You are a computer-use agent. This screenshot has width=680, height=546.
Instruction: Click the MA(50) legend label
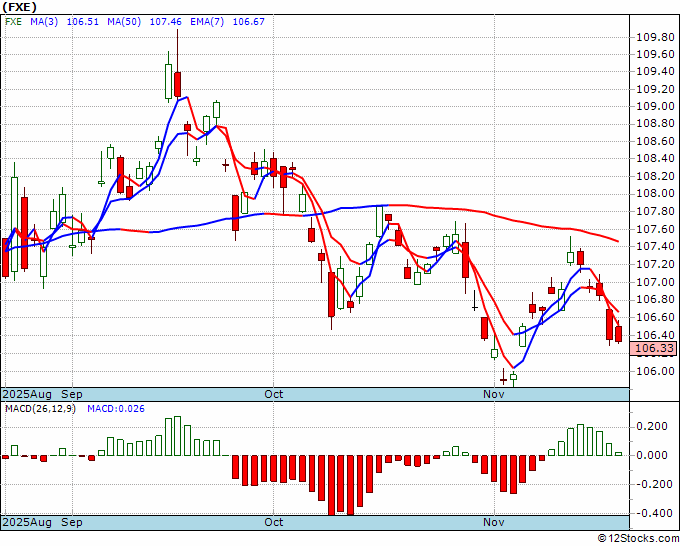tap(124, 22)
